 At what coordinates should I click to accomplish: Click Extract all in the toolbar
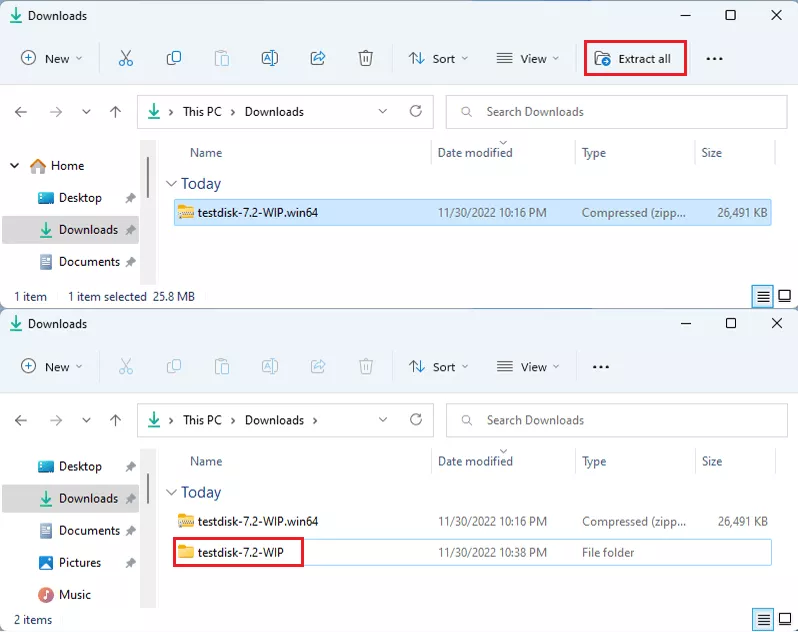634,59
